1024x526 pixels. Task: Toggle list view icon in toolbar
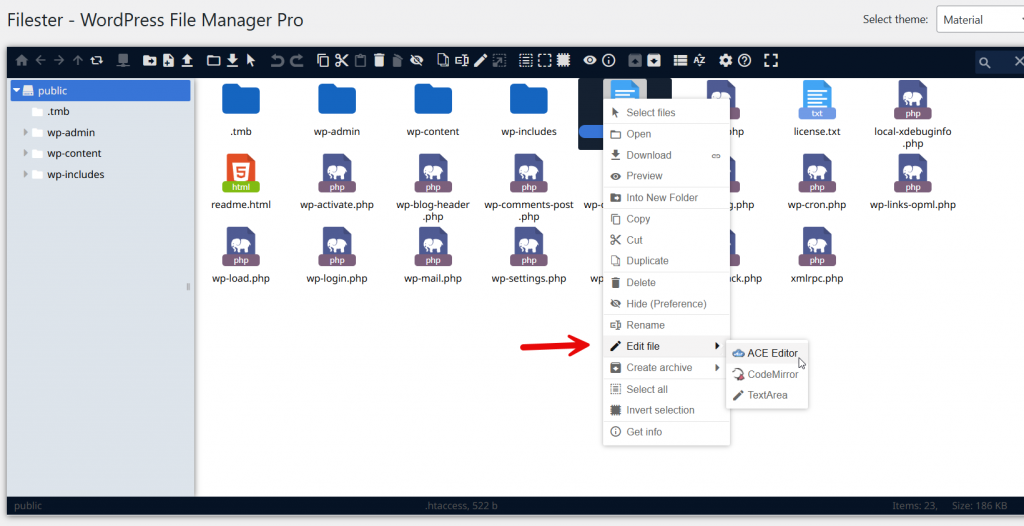(x=680, y=61)
